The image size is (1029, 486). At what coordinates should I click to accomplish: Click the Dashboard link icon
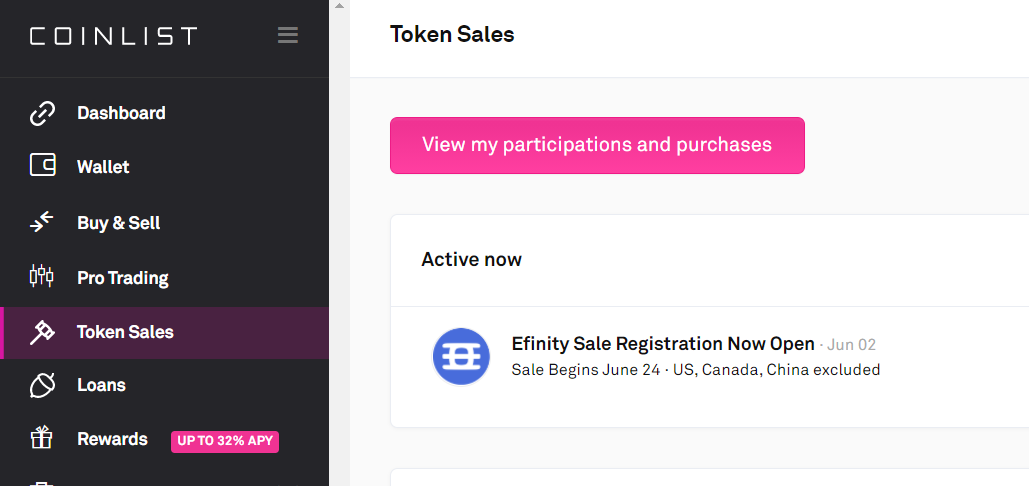click(42, 114)
